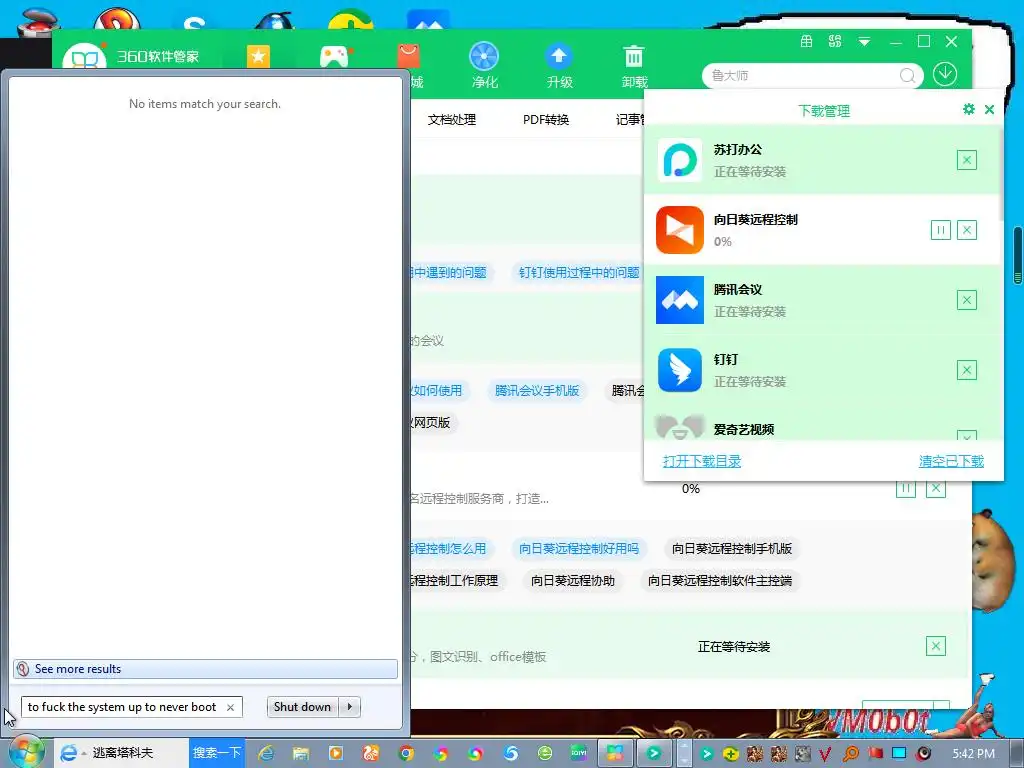The height and width of the screenshot is (768, 1024).
Task: Pause the 向日葵远程控制 download
Action: coord(940,230)
